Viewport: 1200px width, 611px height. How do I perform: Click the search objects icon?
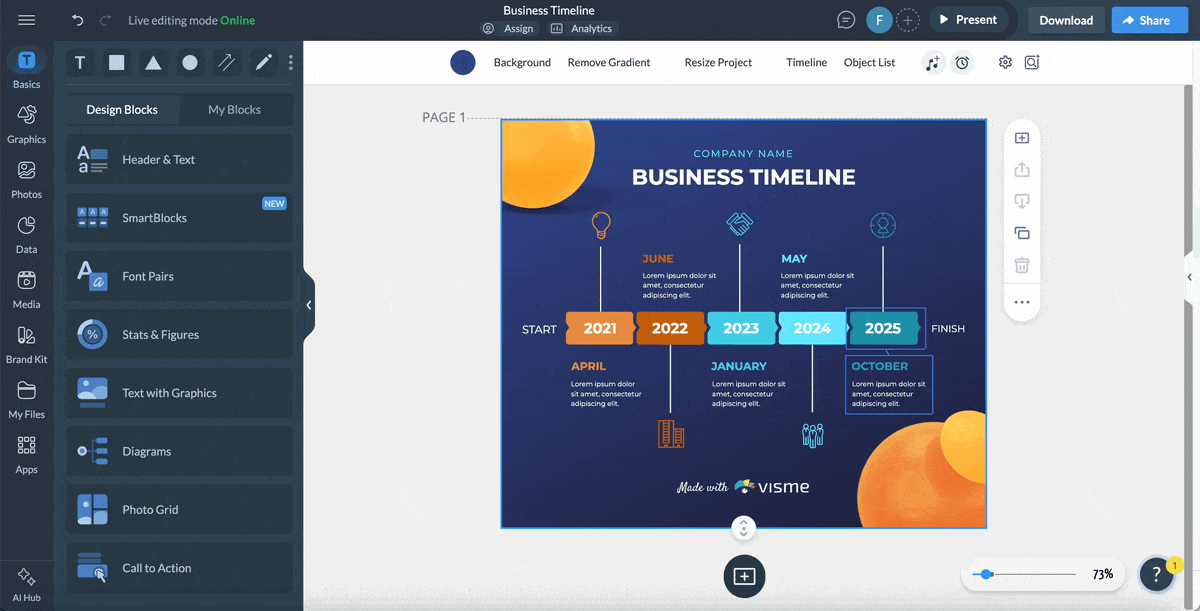(1032, 62)
